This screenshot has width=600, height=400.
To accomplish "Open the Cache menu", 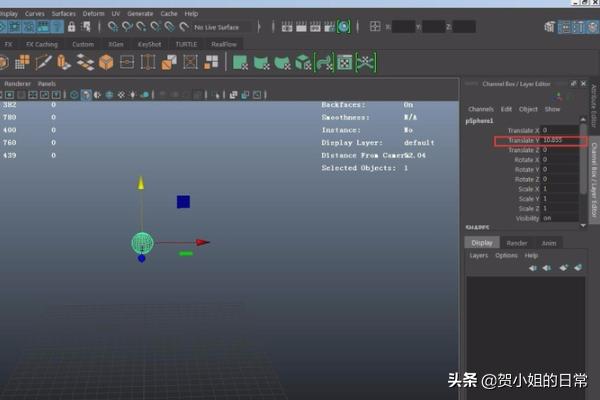I will point(169,14).
